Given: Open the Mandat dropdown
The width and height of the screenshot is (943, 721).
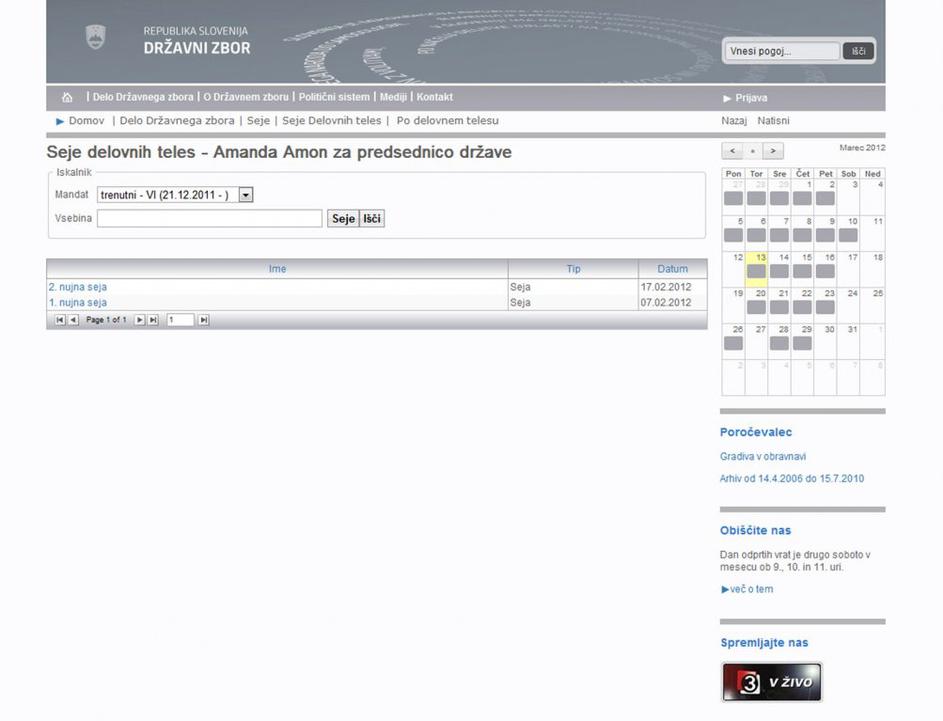Looking at the screenshot, I should (x=246, y=195).
